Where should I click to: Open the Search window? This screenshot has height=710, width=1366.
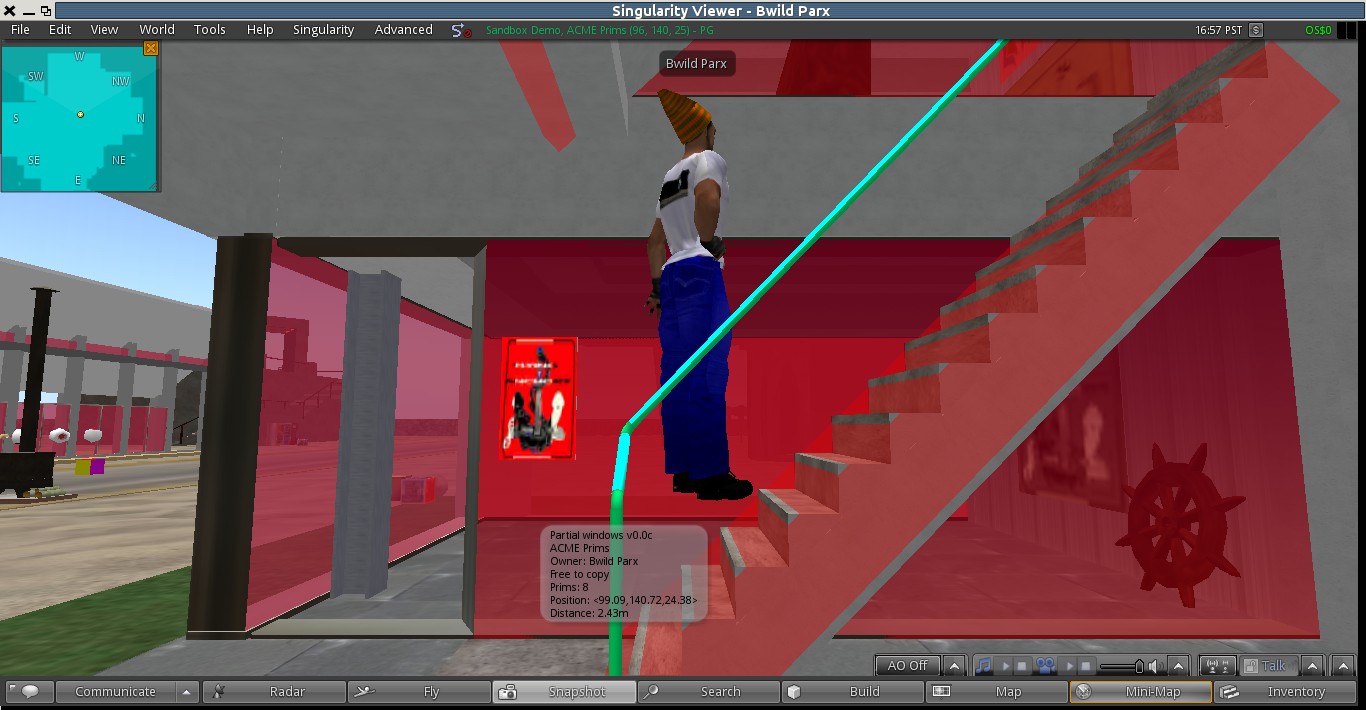click(708, 691)
